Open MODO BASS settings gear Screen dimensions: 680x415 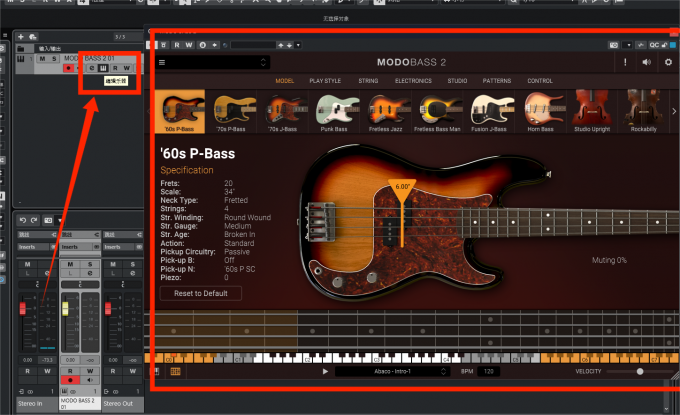pos(668,62)
